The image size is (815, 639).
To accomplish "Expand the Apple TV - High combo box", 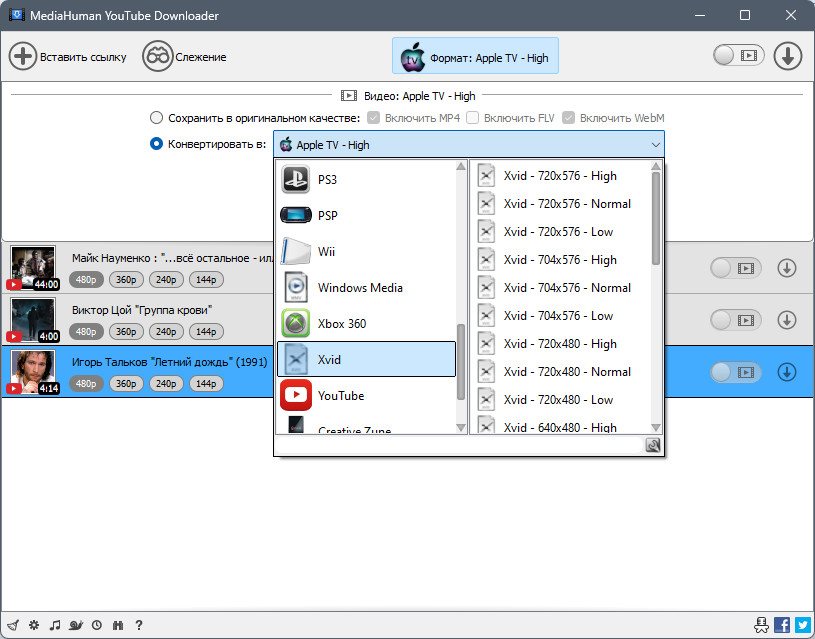I will [x=469, y=145].
